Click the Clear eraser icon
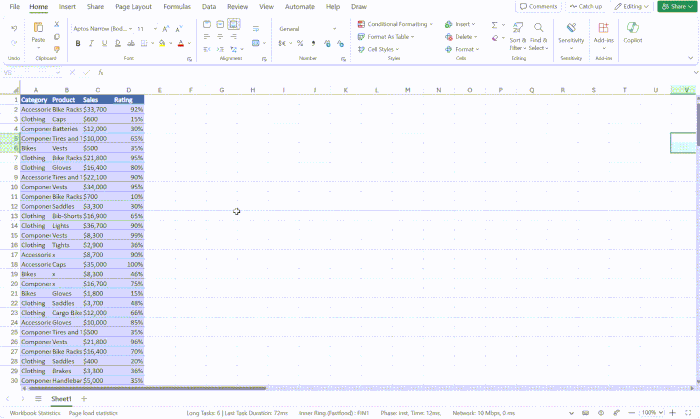Screen dimensions: 700x419 point(495,38)
